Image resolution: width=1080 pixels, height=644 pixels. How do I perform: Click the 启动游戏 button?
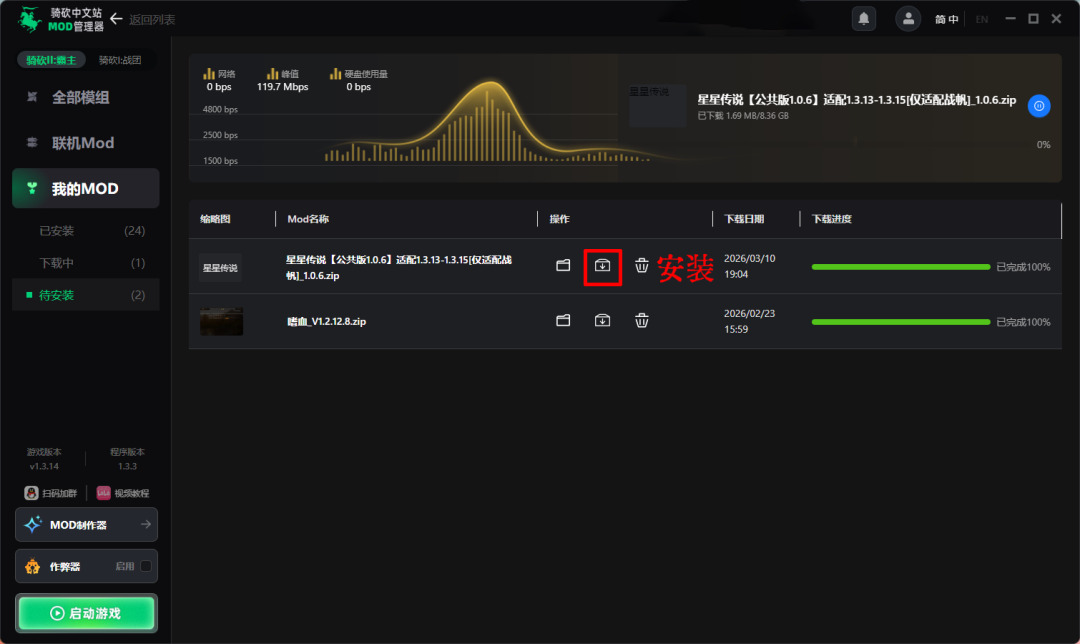(x=86, y=613)
